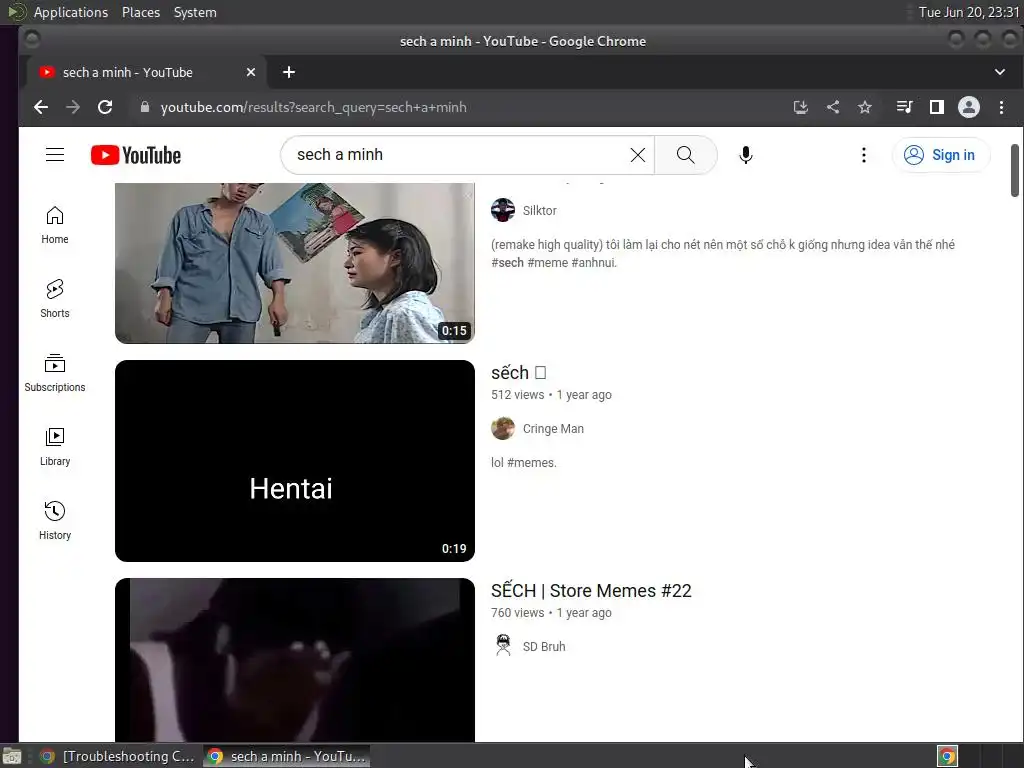Screen dimensions: 1024x768
Task: Click the Chrome address bar URL
Action: pos(313,107)
